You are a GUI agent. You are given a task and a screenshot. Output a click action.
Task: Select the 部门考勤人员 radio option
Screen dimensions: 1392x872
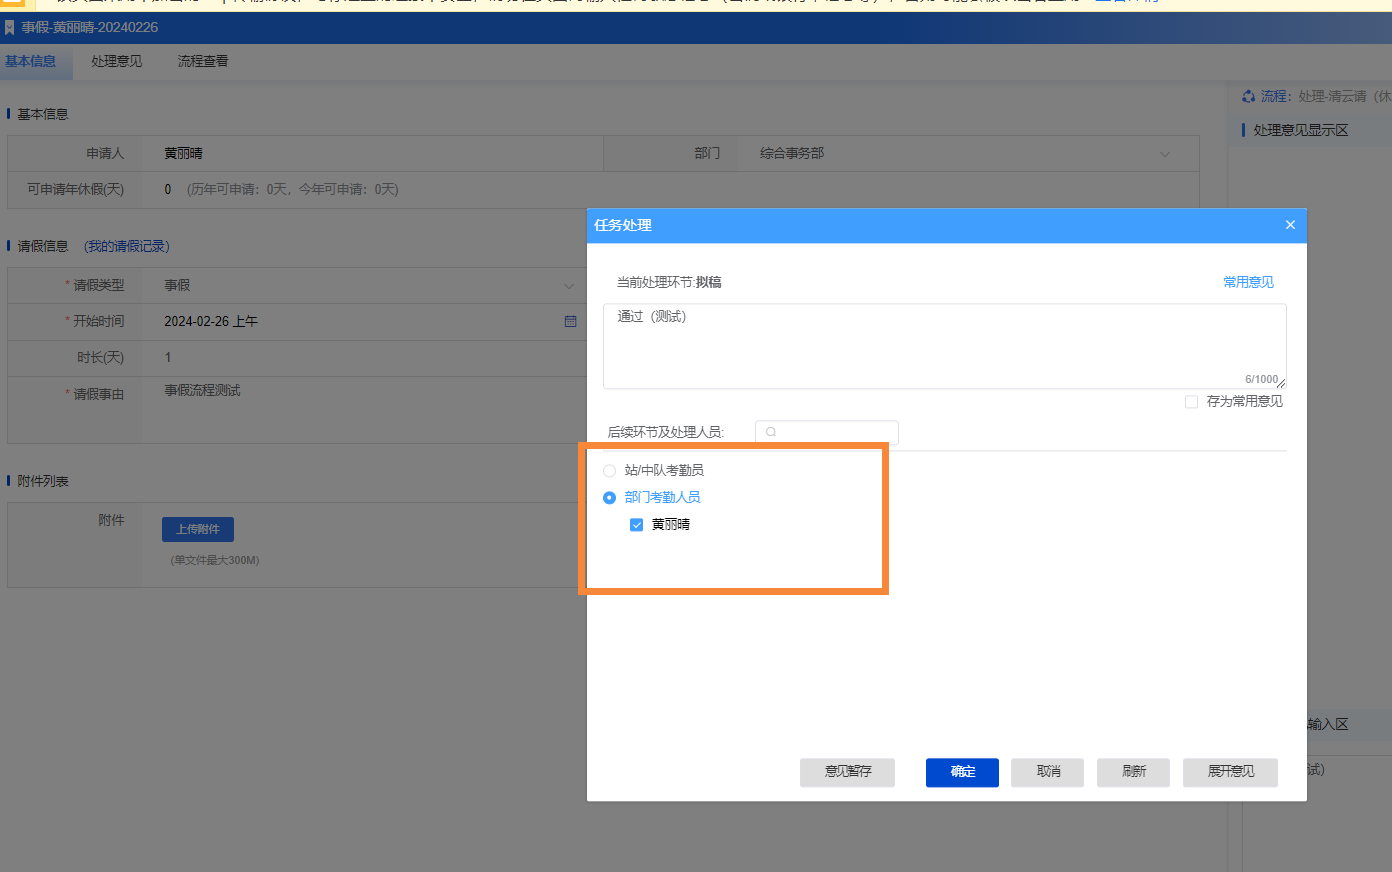609,497
